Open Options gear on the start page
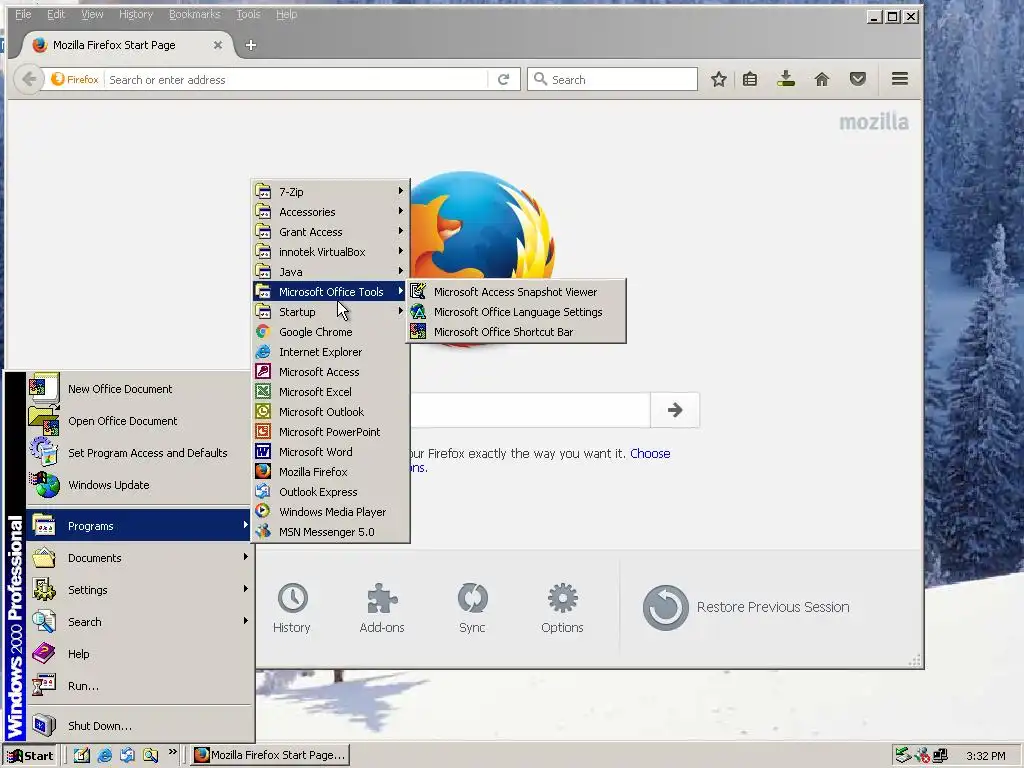The width and height of the screenshot is (1024, 768). pos(562,608)
